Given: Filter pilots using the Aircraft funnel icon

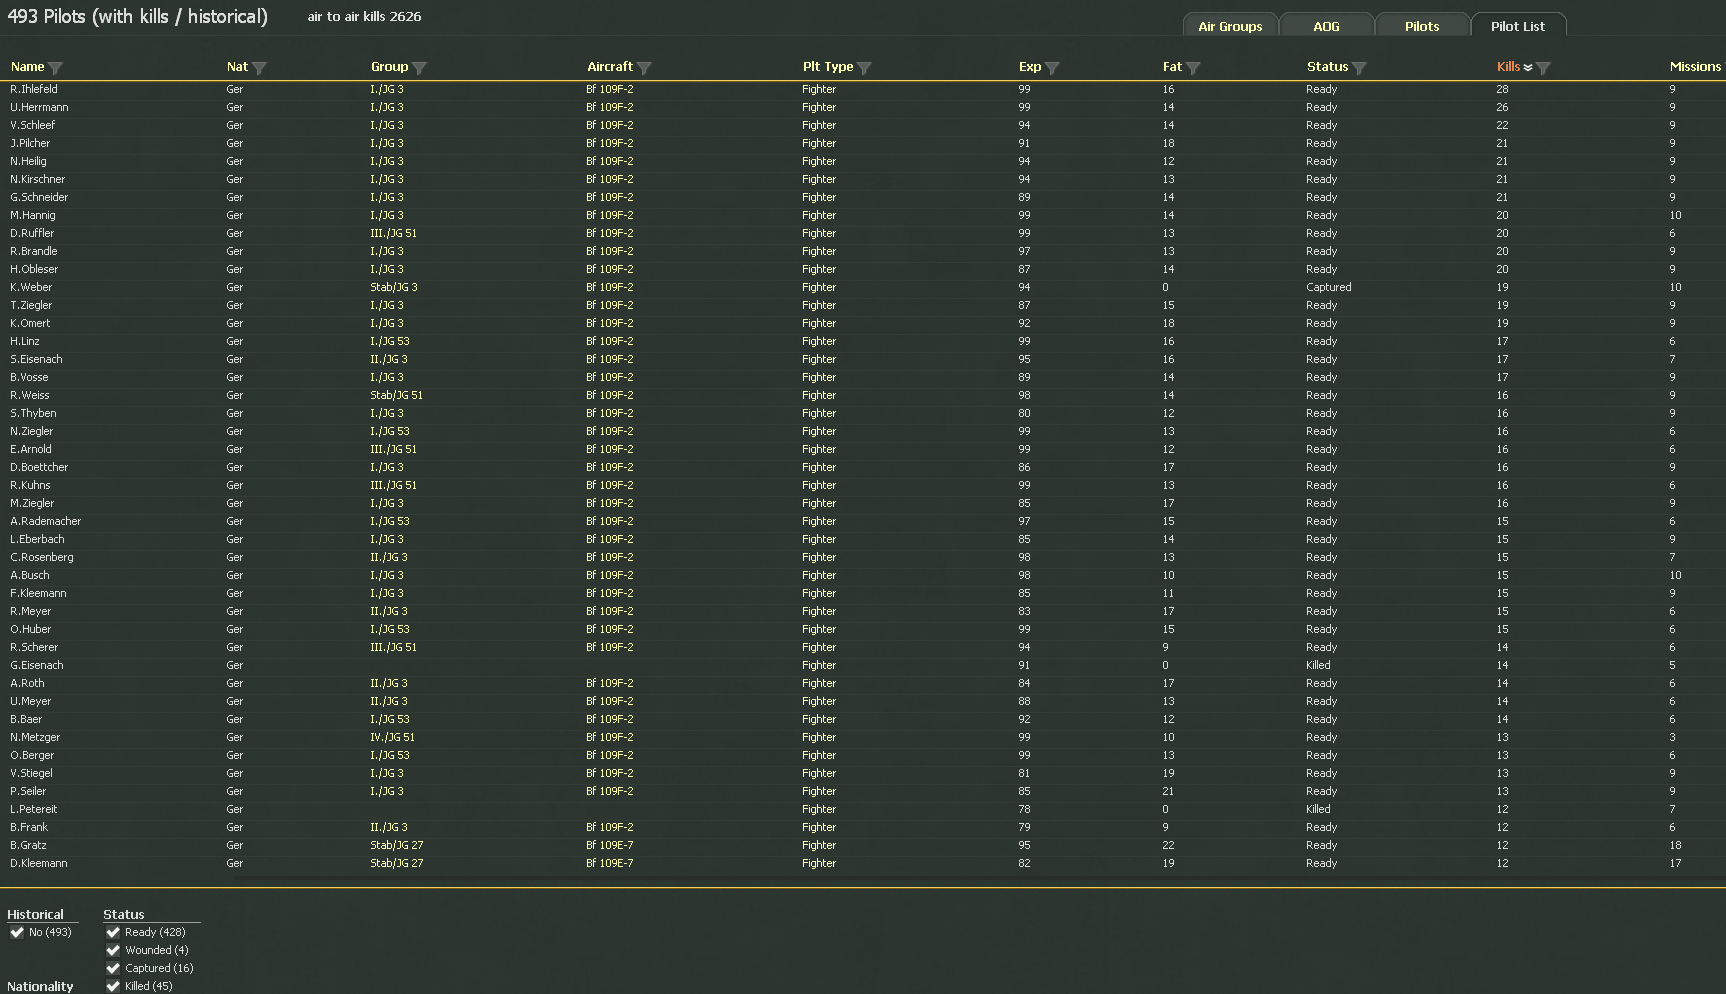Looking at the screenshot, I should click(644, 68).
